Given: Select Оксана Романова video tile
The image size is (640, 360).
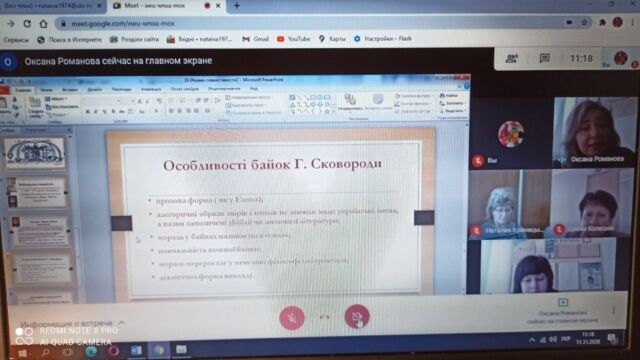Looking at the screenshot, I should click(x=593, y=132).
